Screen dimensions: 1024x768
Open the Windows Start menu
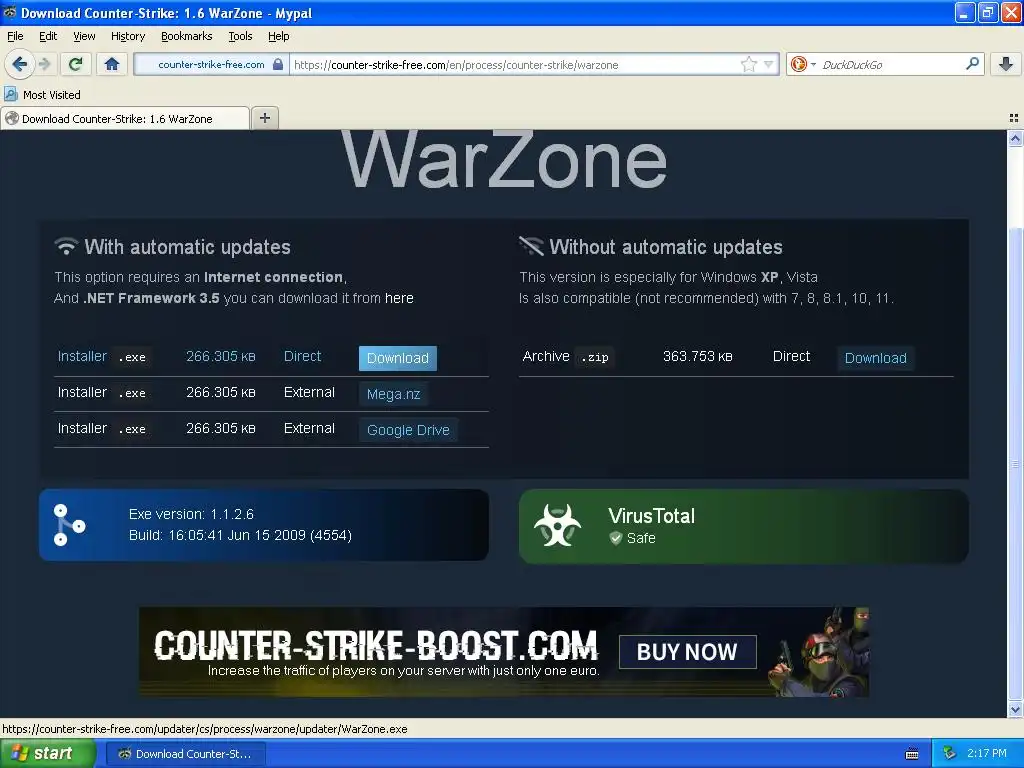pyautogui.click(x=48, y=754)
